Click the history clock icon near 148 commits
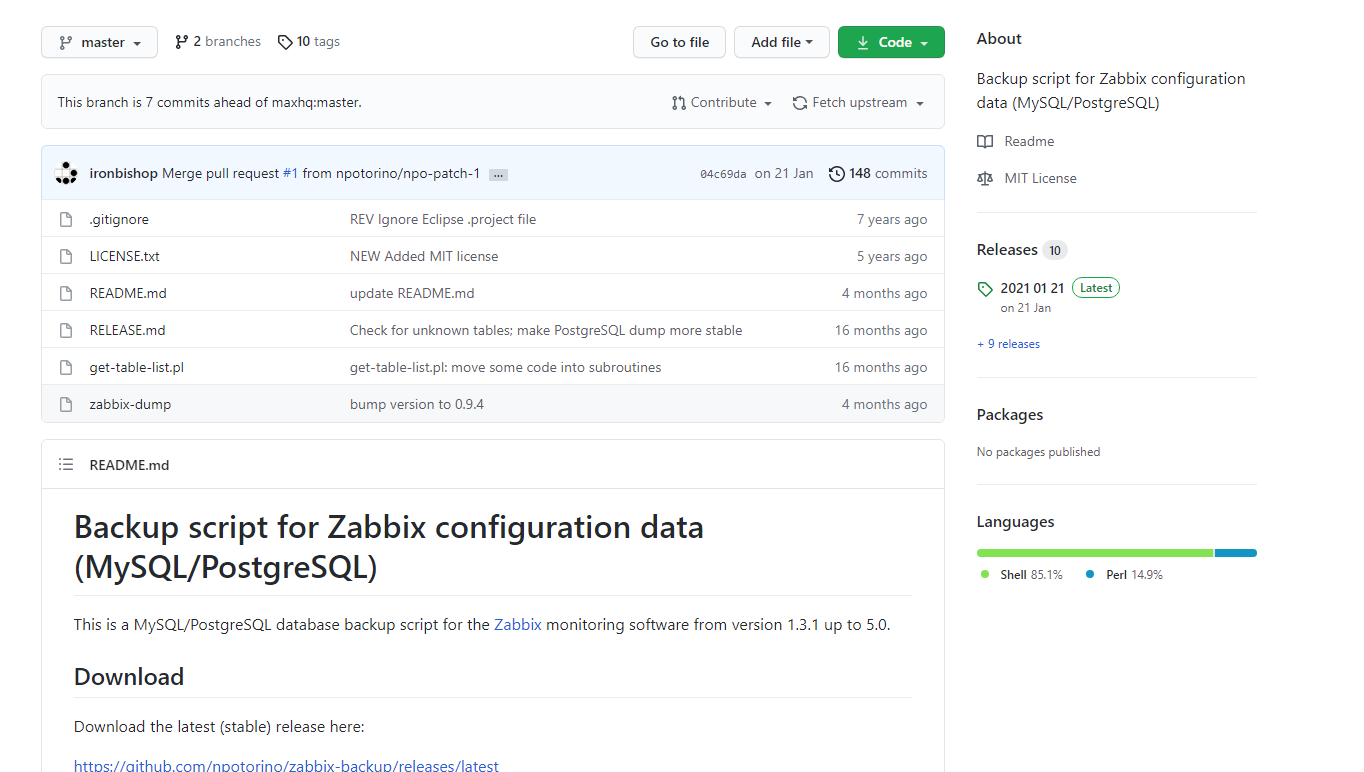This screenshot has height=772, width=1364. point(837,173)
